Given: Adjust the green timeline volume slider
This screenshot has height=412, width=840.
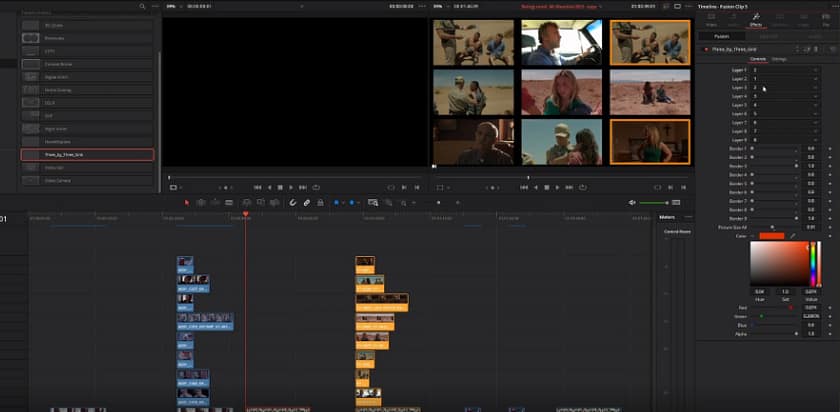Looking at the screenshot, I should [654, 203].
